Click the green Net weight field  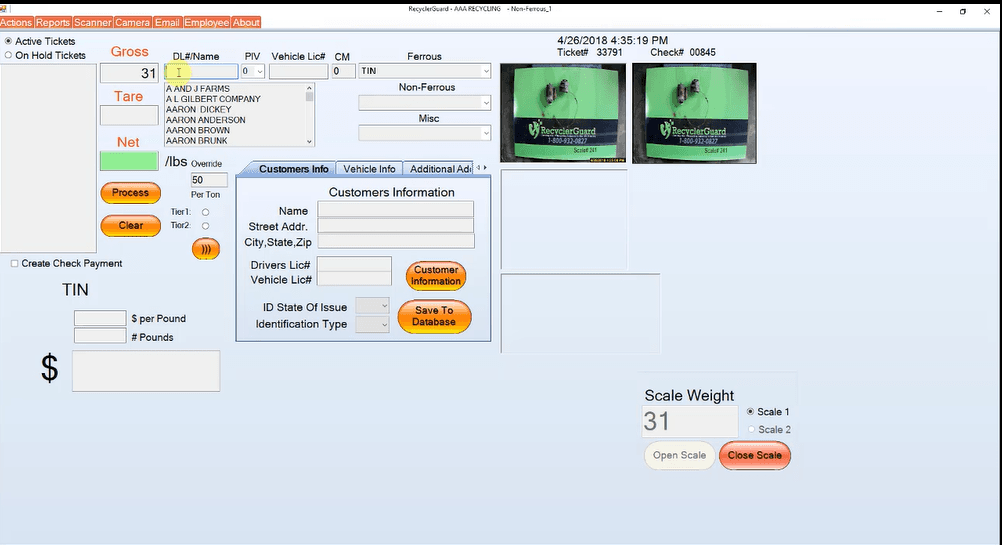[129, 161]
